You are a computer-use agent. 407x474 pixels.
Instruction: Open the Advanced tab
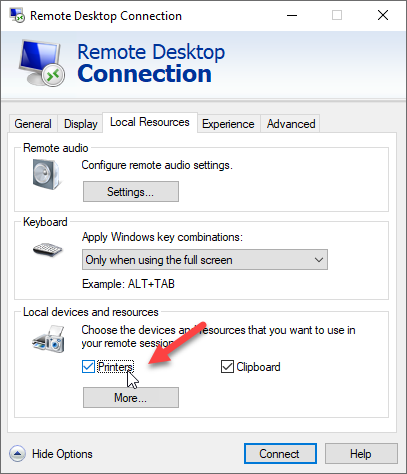click(x=291, y=124)
